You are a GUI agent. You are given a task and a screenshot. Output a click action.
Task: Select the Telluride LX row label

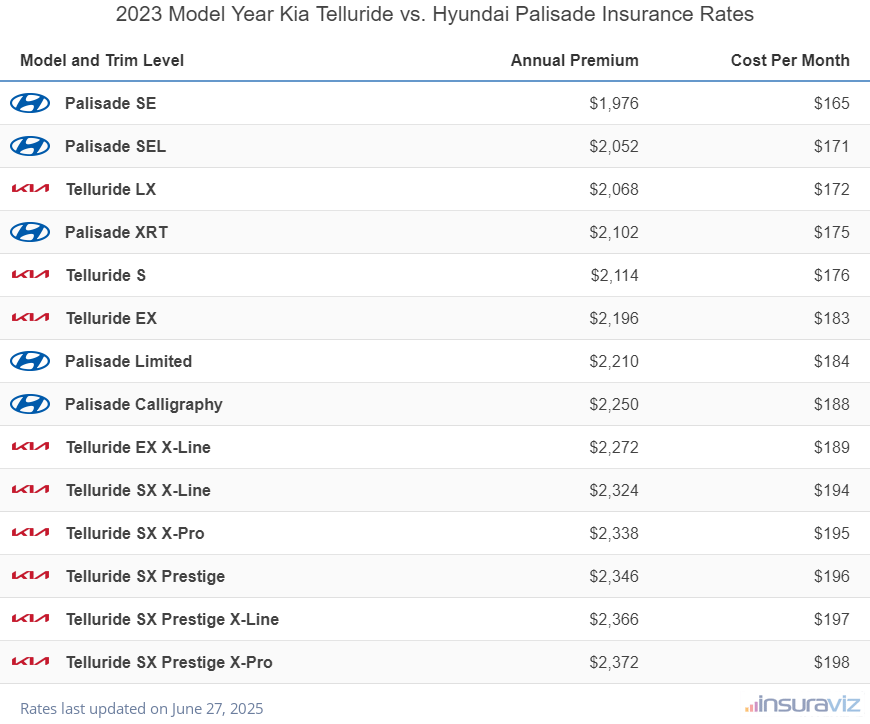tap(111, 189)
